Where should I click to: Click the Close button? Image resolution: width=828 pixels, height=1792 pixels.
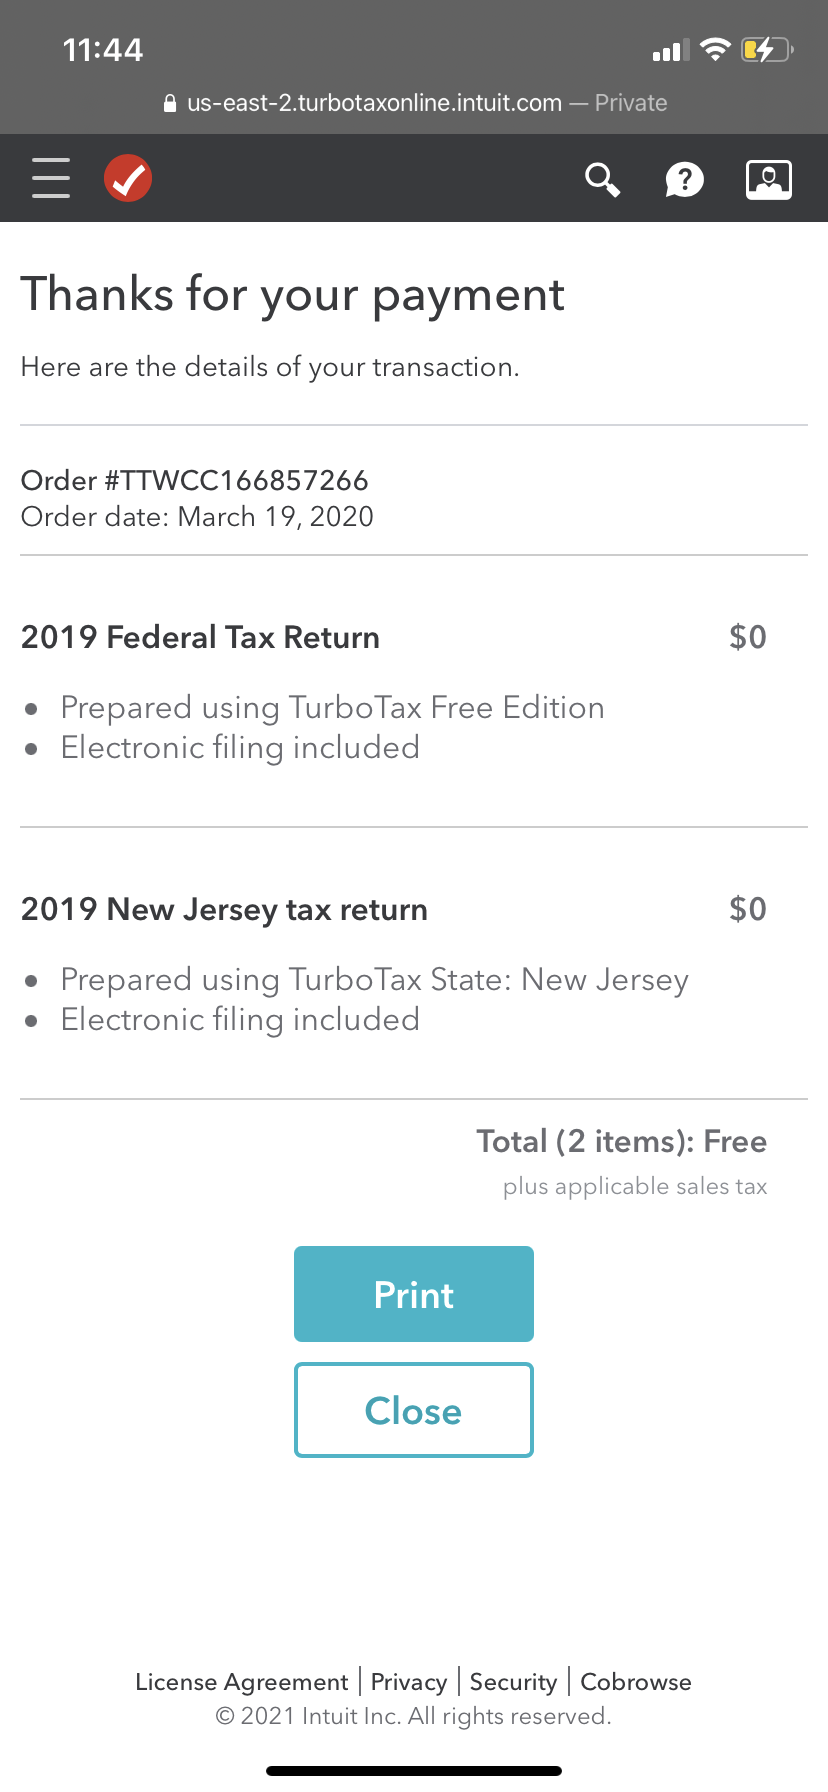pyautogui.click(x=413, y=1410)
